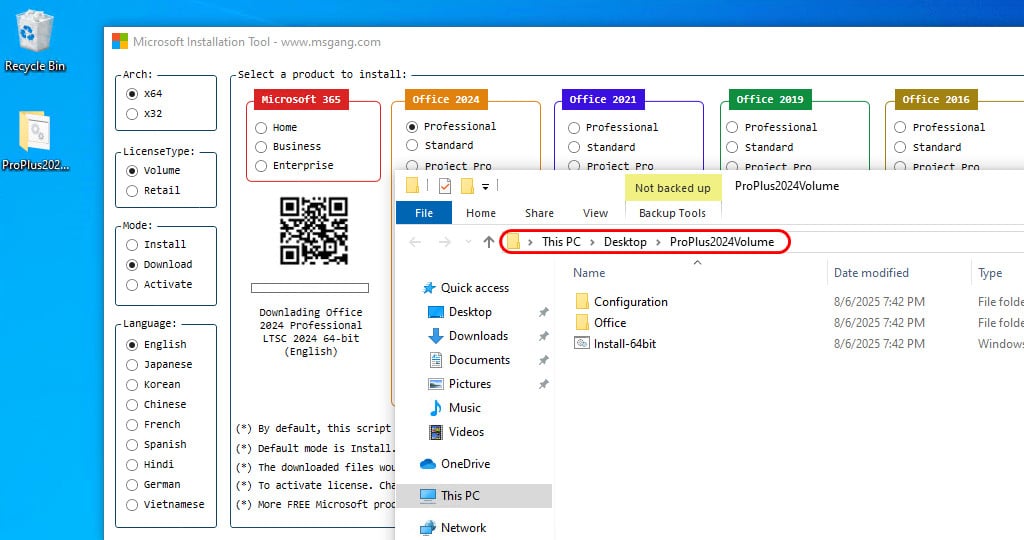Unpin Documents using its pin icon
Viewport: 1024px width, 540px height.
pyautogui.click(x=543, y=360)
